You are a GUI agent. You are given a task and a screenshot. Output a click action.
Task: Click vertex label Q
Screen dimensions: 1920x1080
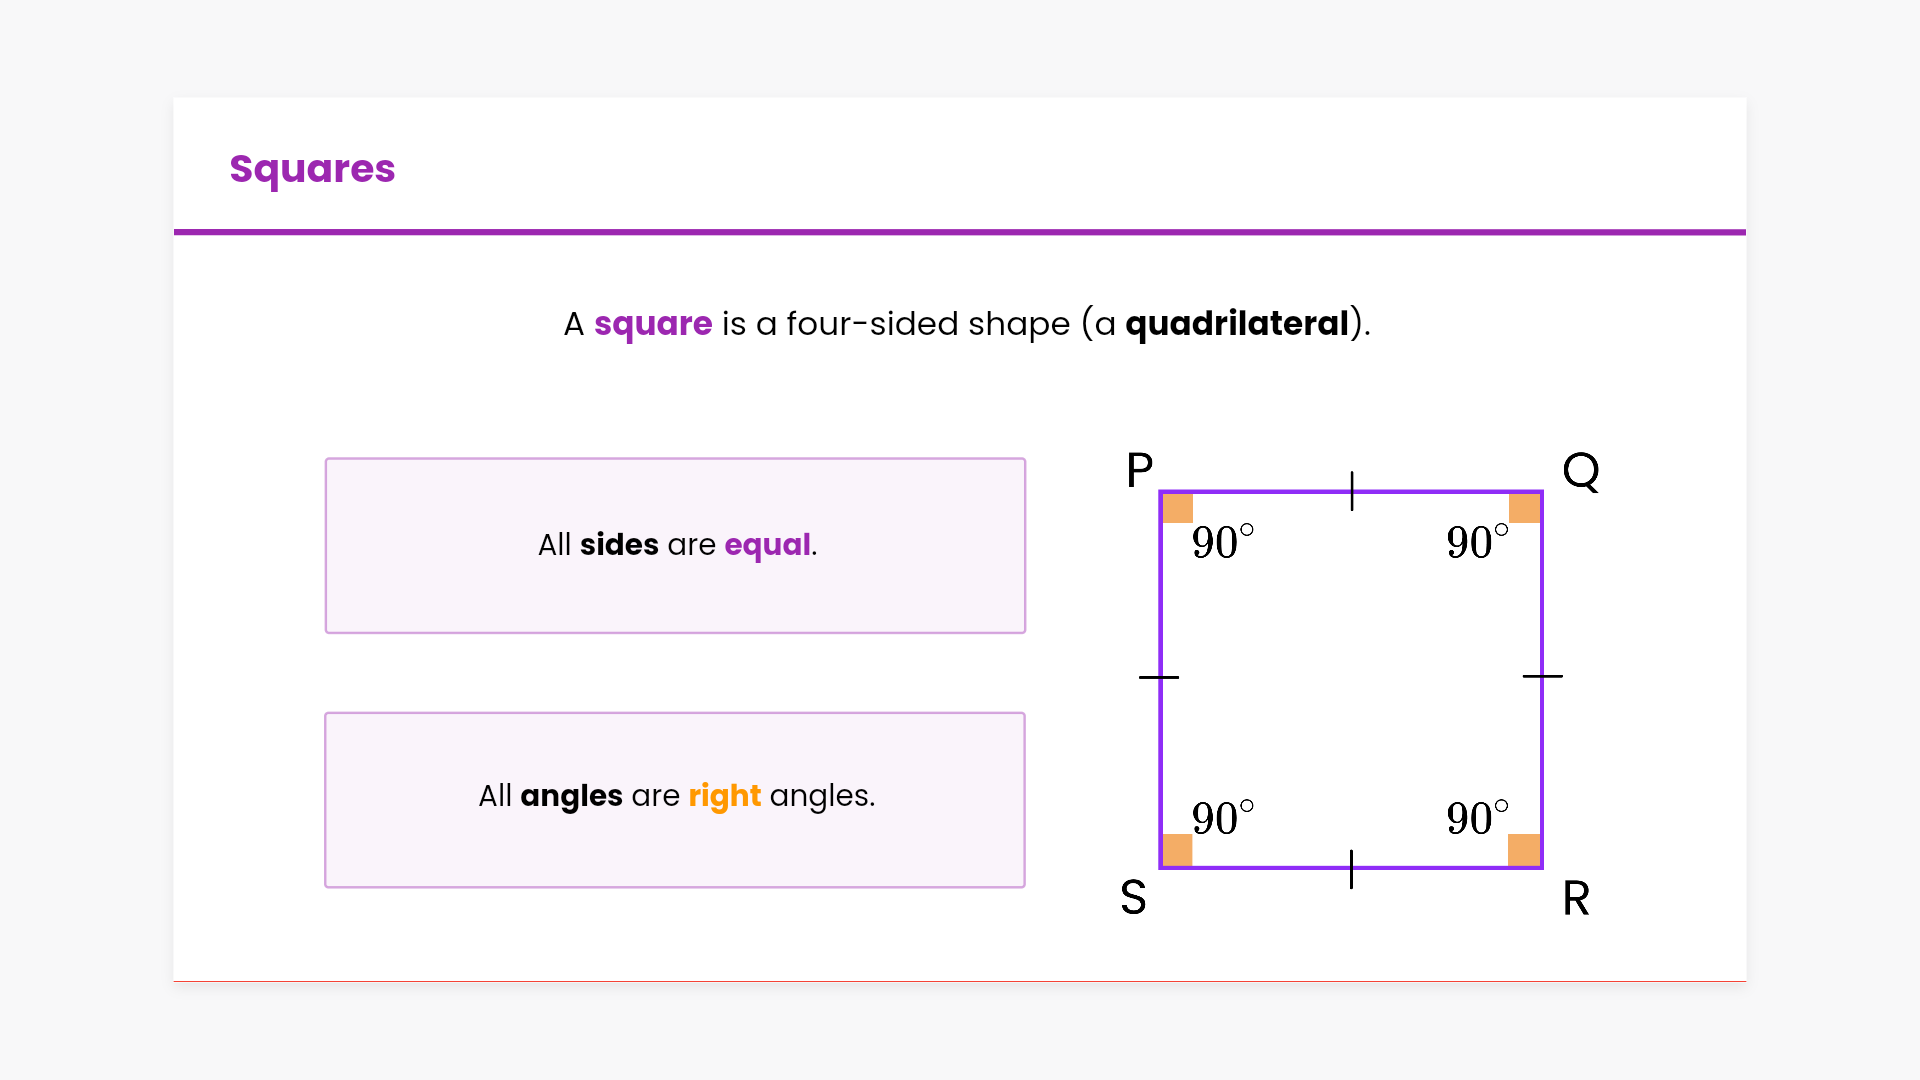click(1581, 470)
